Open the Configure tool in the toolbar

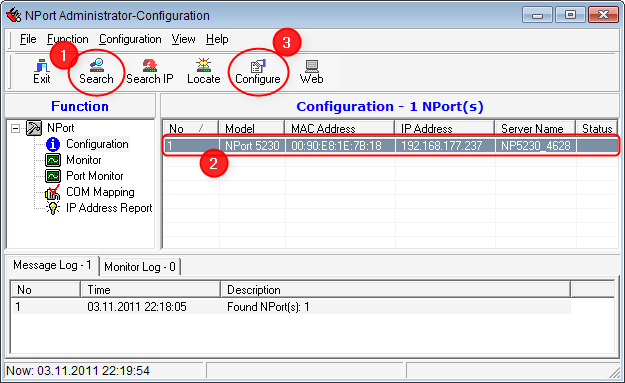pos(257,72)
